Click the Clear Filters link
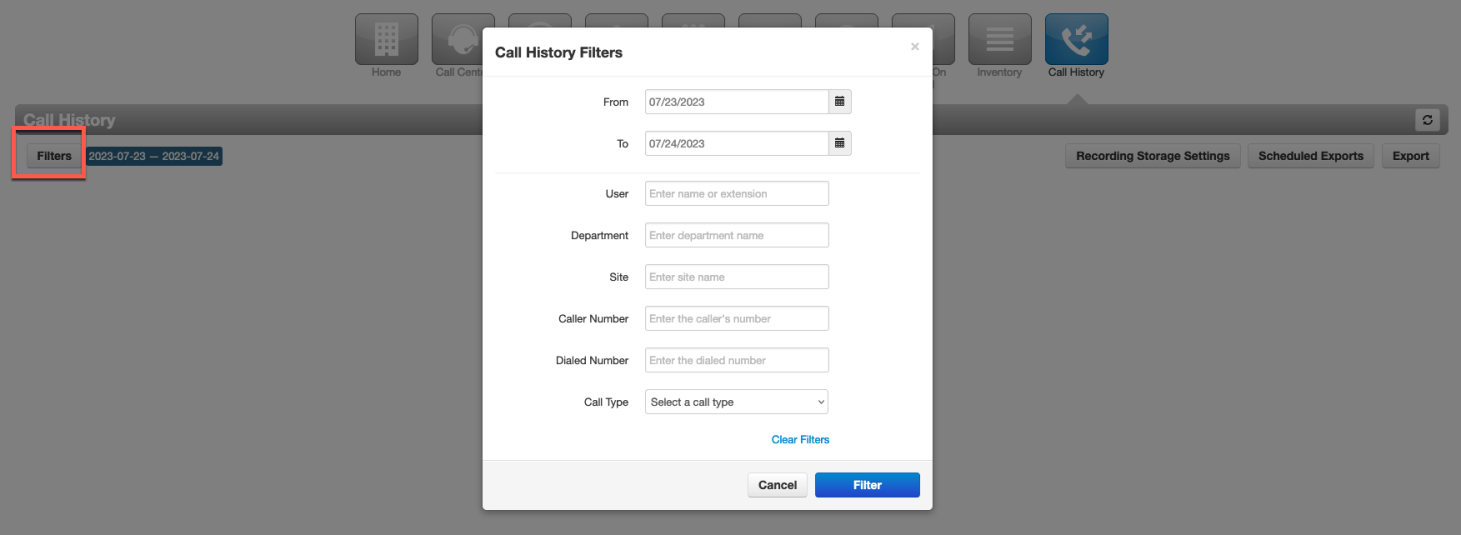1461x535 pixels. pos(800,440)
